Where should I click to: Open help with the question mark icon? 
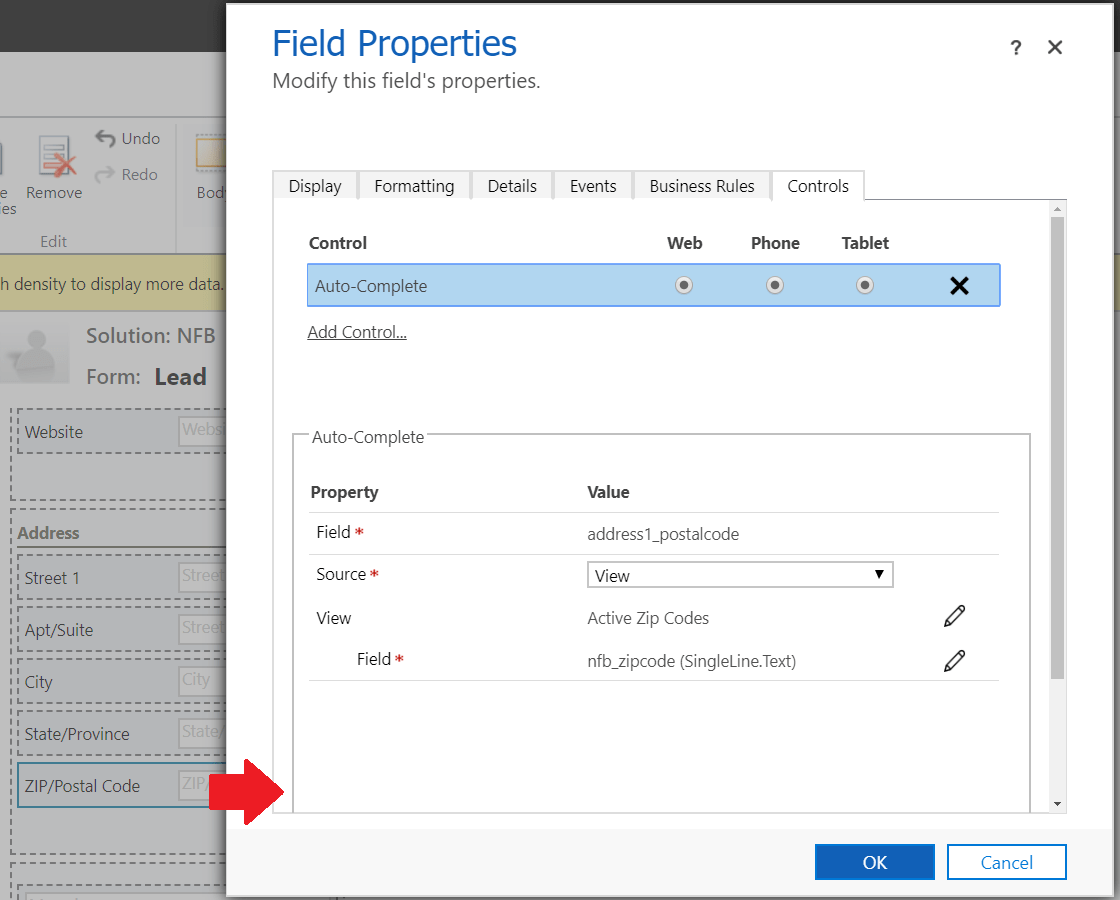[1016, 47]
